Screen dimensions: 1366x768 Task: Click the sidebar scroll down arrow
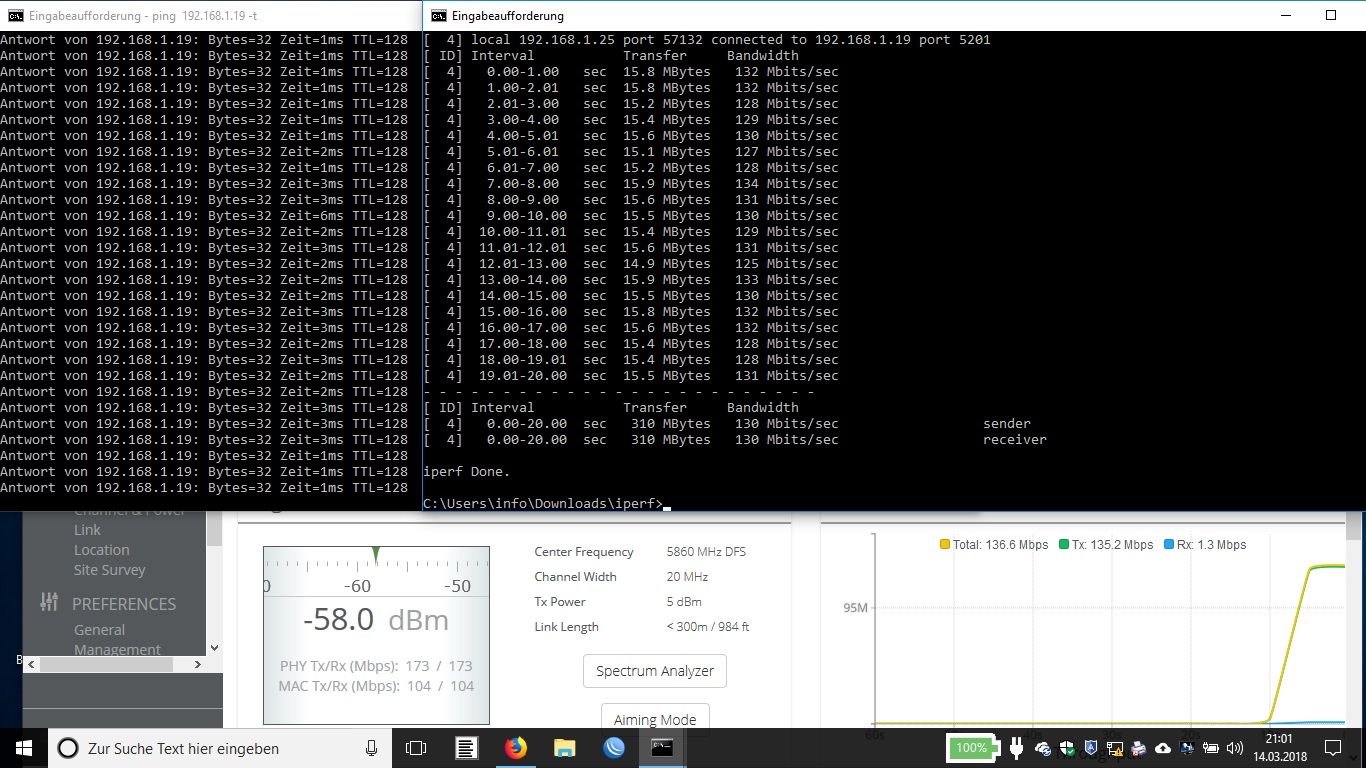pos(214,648)
